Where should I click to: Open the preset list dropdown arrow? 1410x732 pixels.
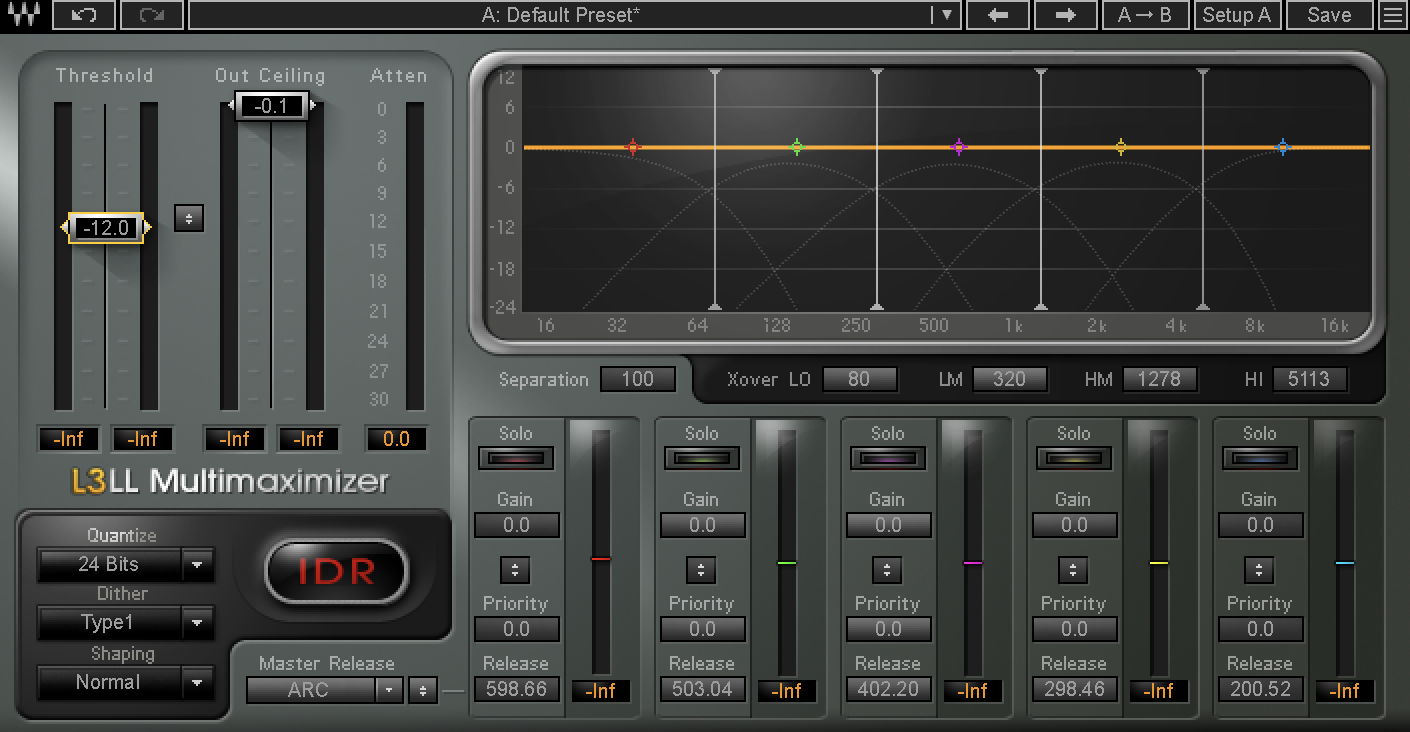pyautogui.click(x=946, y=15)
